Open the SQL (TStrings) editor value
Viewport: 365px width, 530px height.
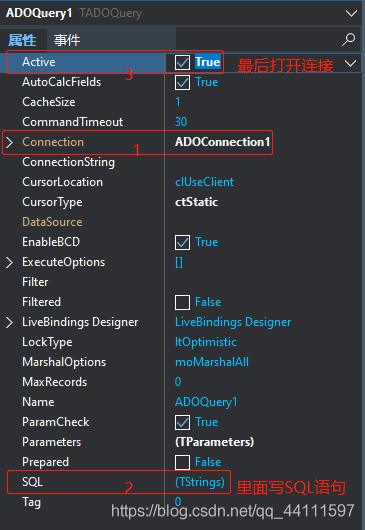(200, 482)
